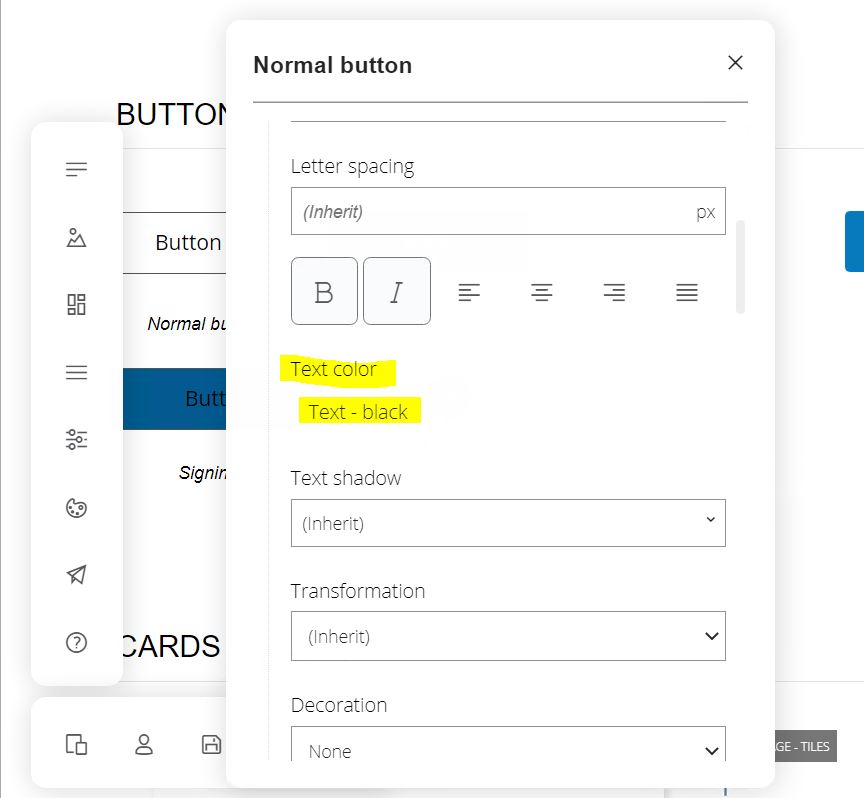Click the blue button at right edge

(x=855, y=241)
